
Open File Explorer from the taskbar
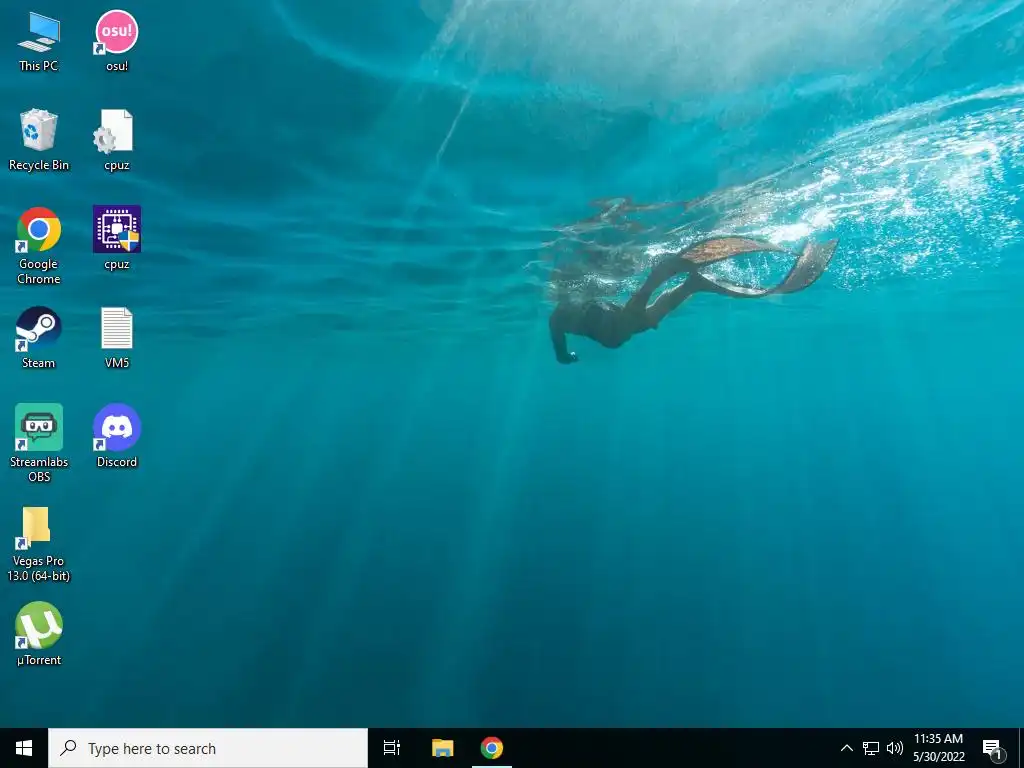click(x=442, y=748)
